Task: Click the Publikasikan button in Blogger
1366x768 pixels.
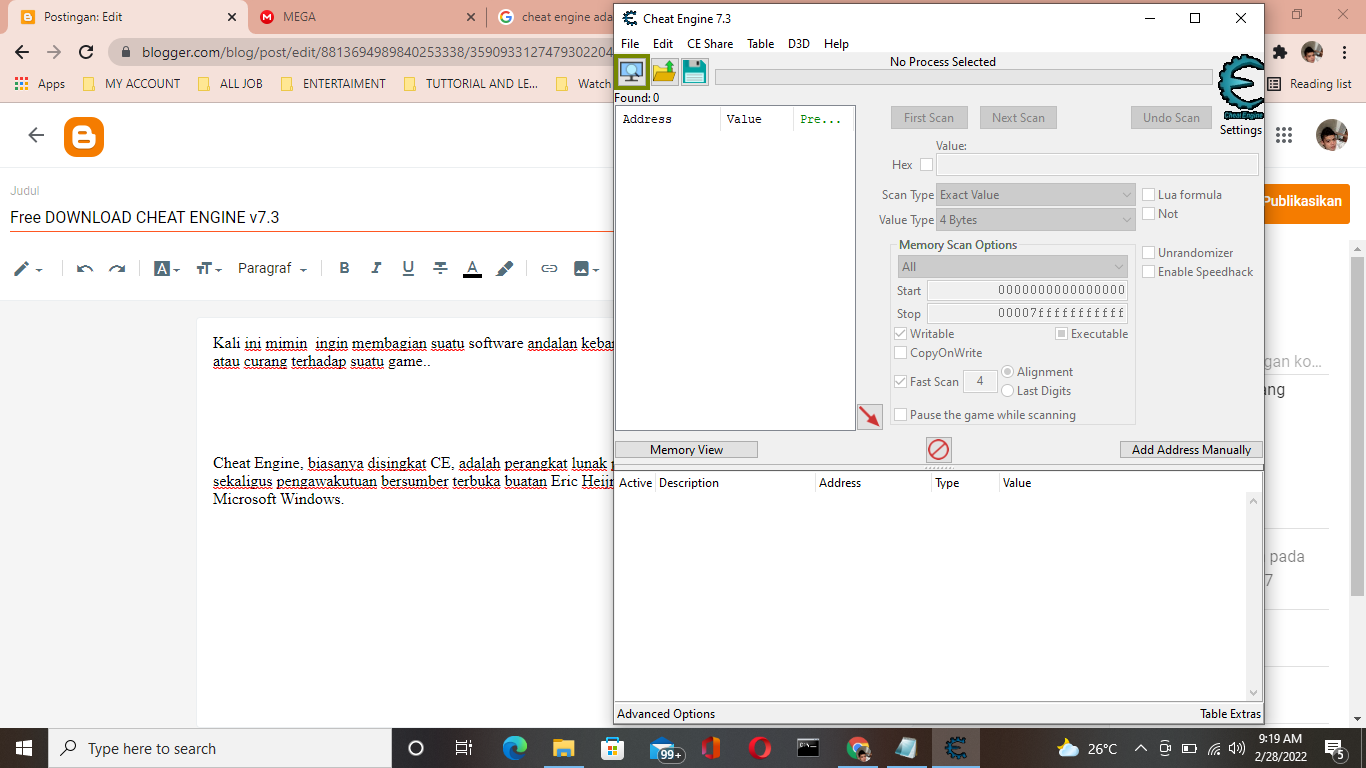Action: pos(1305,203)
